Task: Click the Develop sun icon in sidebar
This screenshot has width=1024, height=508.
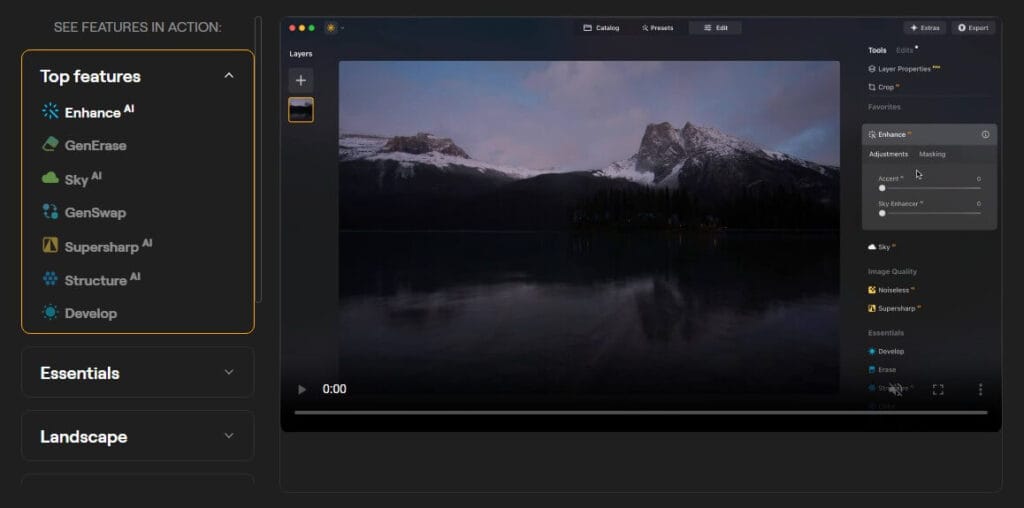Action: [x=50, y=313]
